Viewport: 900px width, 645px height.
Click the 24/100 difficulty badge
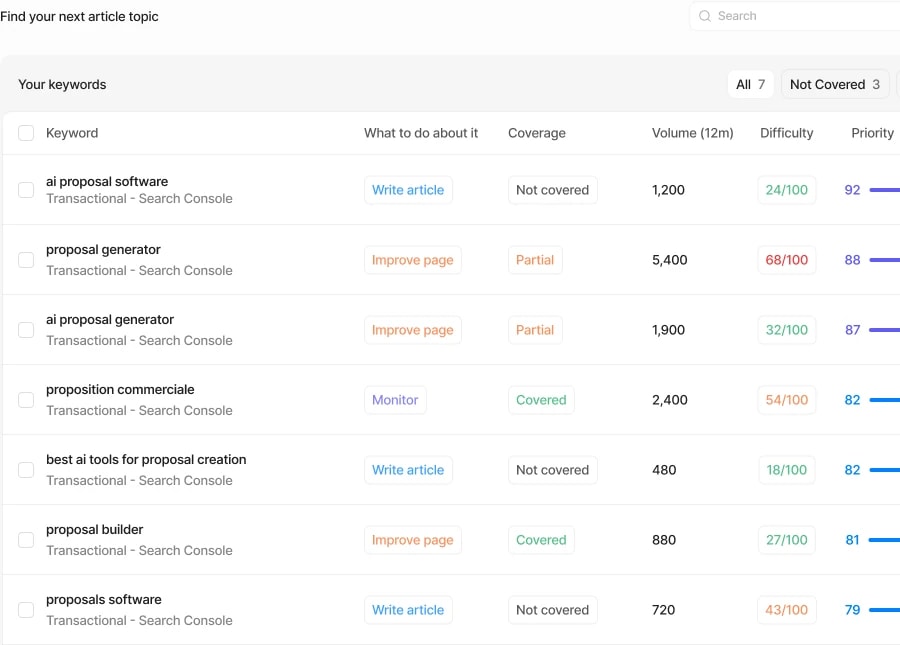tap(786, 190)
